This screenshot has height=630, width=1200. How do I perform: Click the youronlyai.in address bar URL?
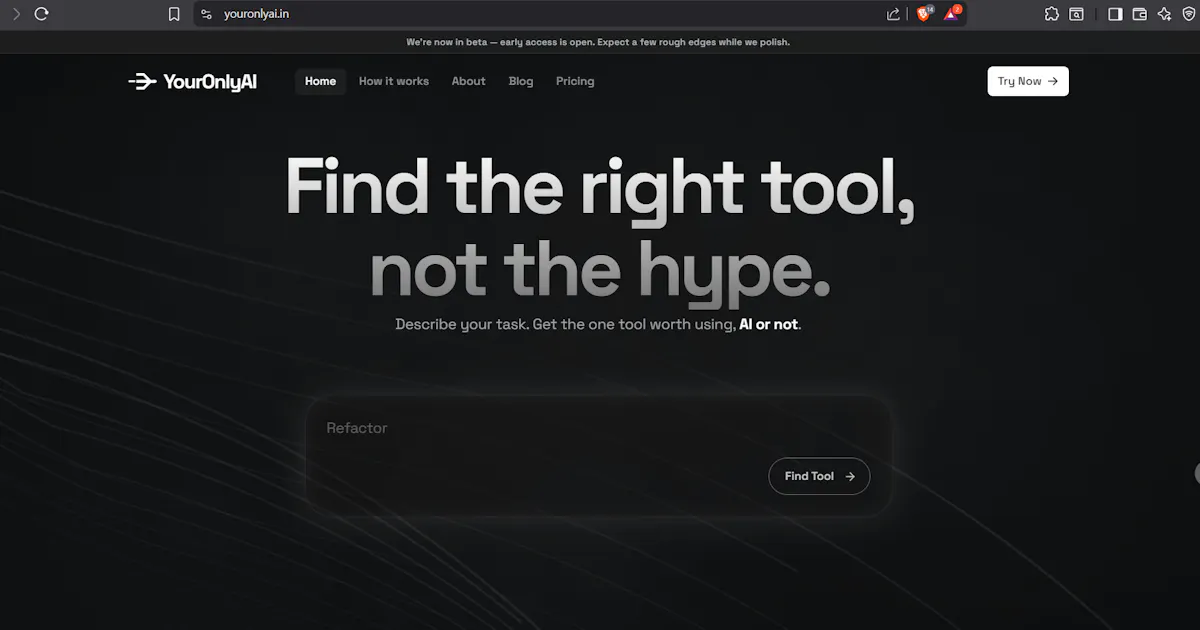(257, 14)
